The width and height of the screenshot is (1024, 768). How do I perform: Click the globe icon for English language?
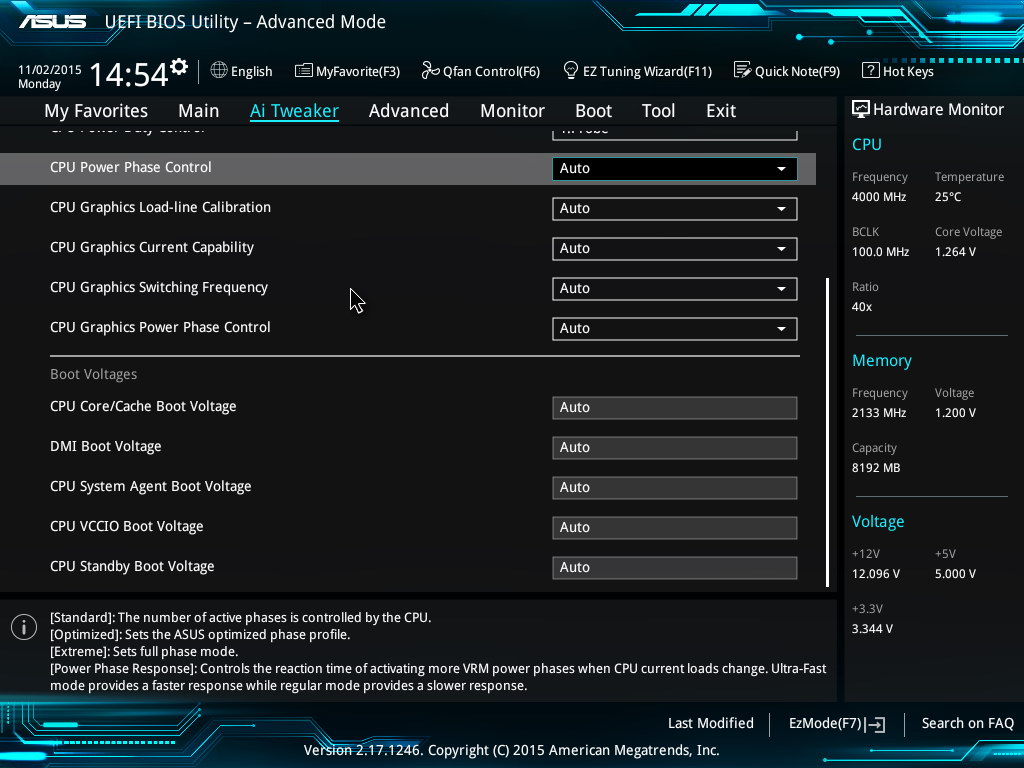pyautogui.click(x=219, y=71)
